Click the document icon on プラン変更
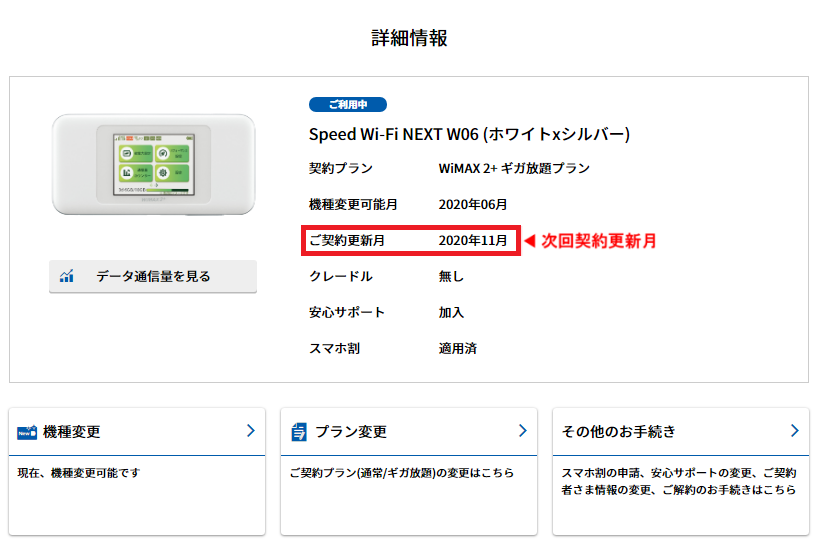This screenshot has width=821, height=554. click(x=299, y=432)
